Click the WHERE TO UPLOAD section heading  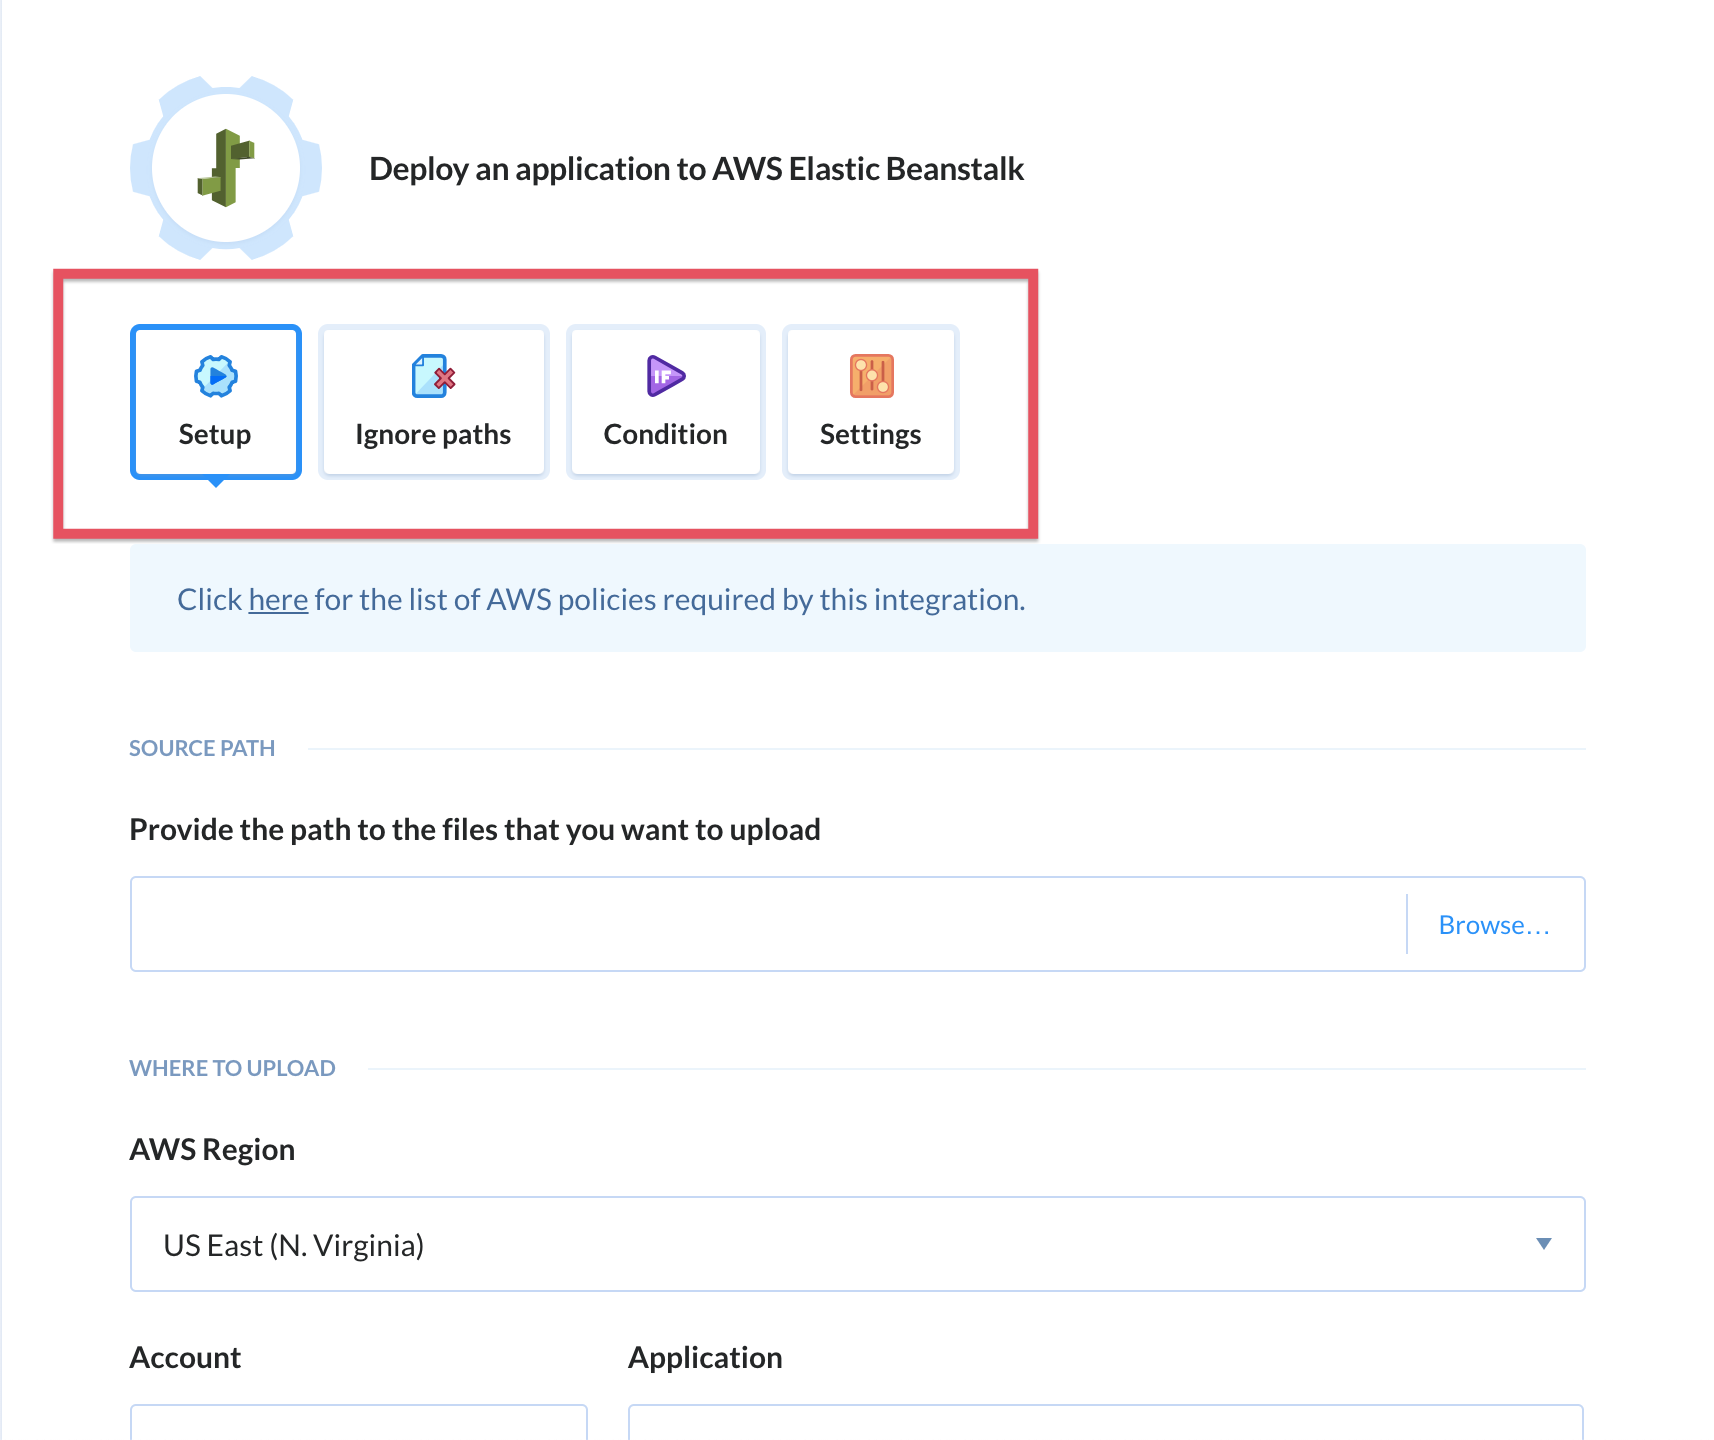232,1068
